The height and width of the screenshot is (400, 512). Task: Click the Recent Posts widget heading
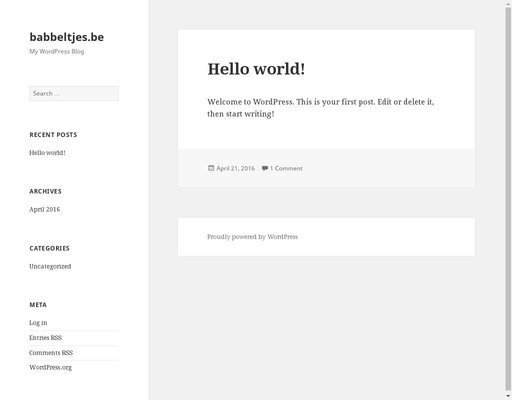pos(53,135)
